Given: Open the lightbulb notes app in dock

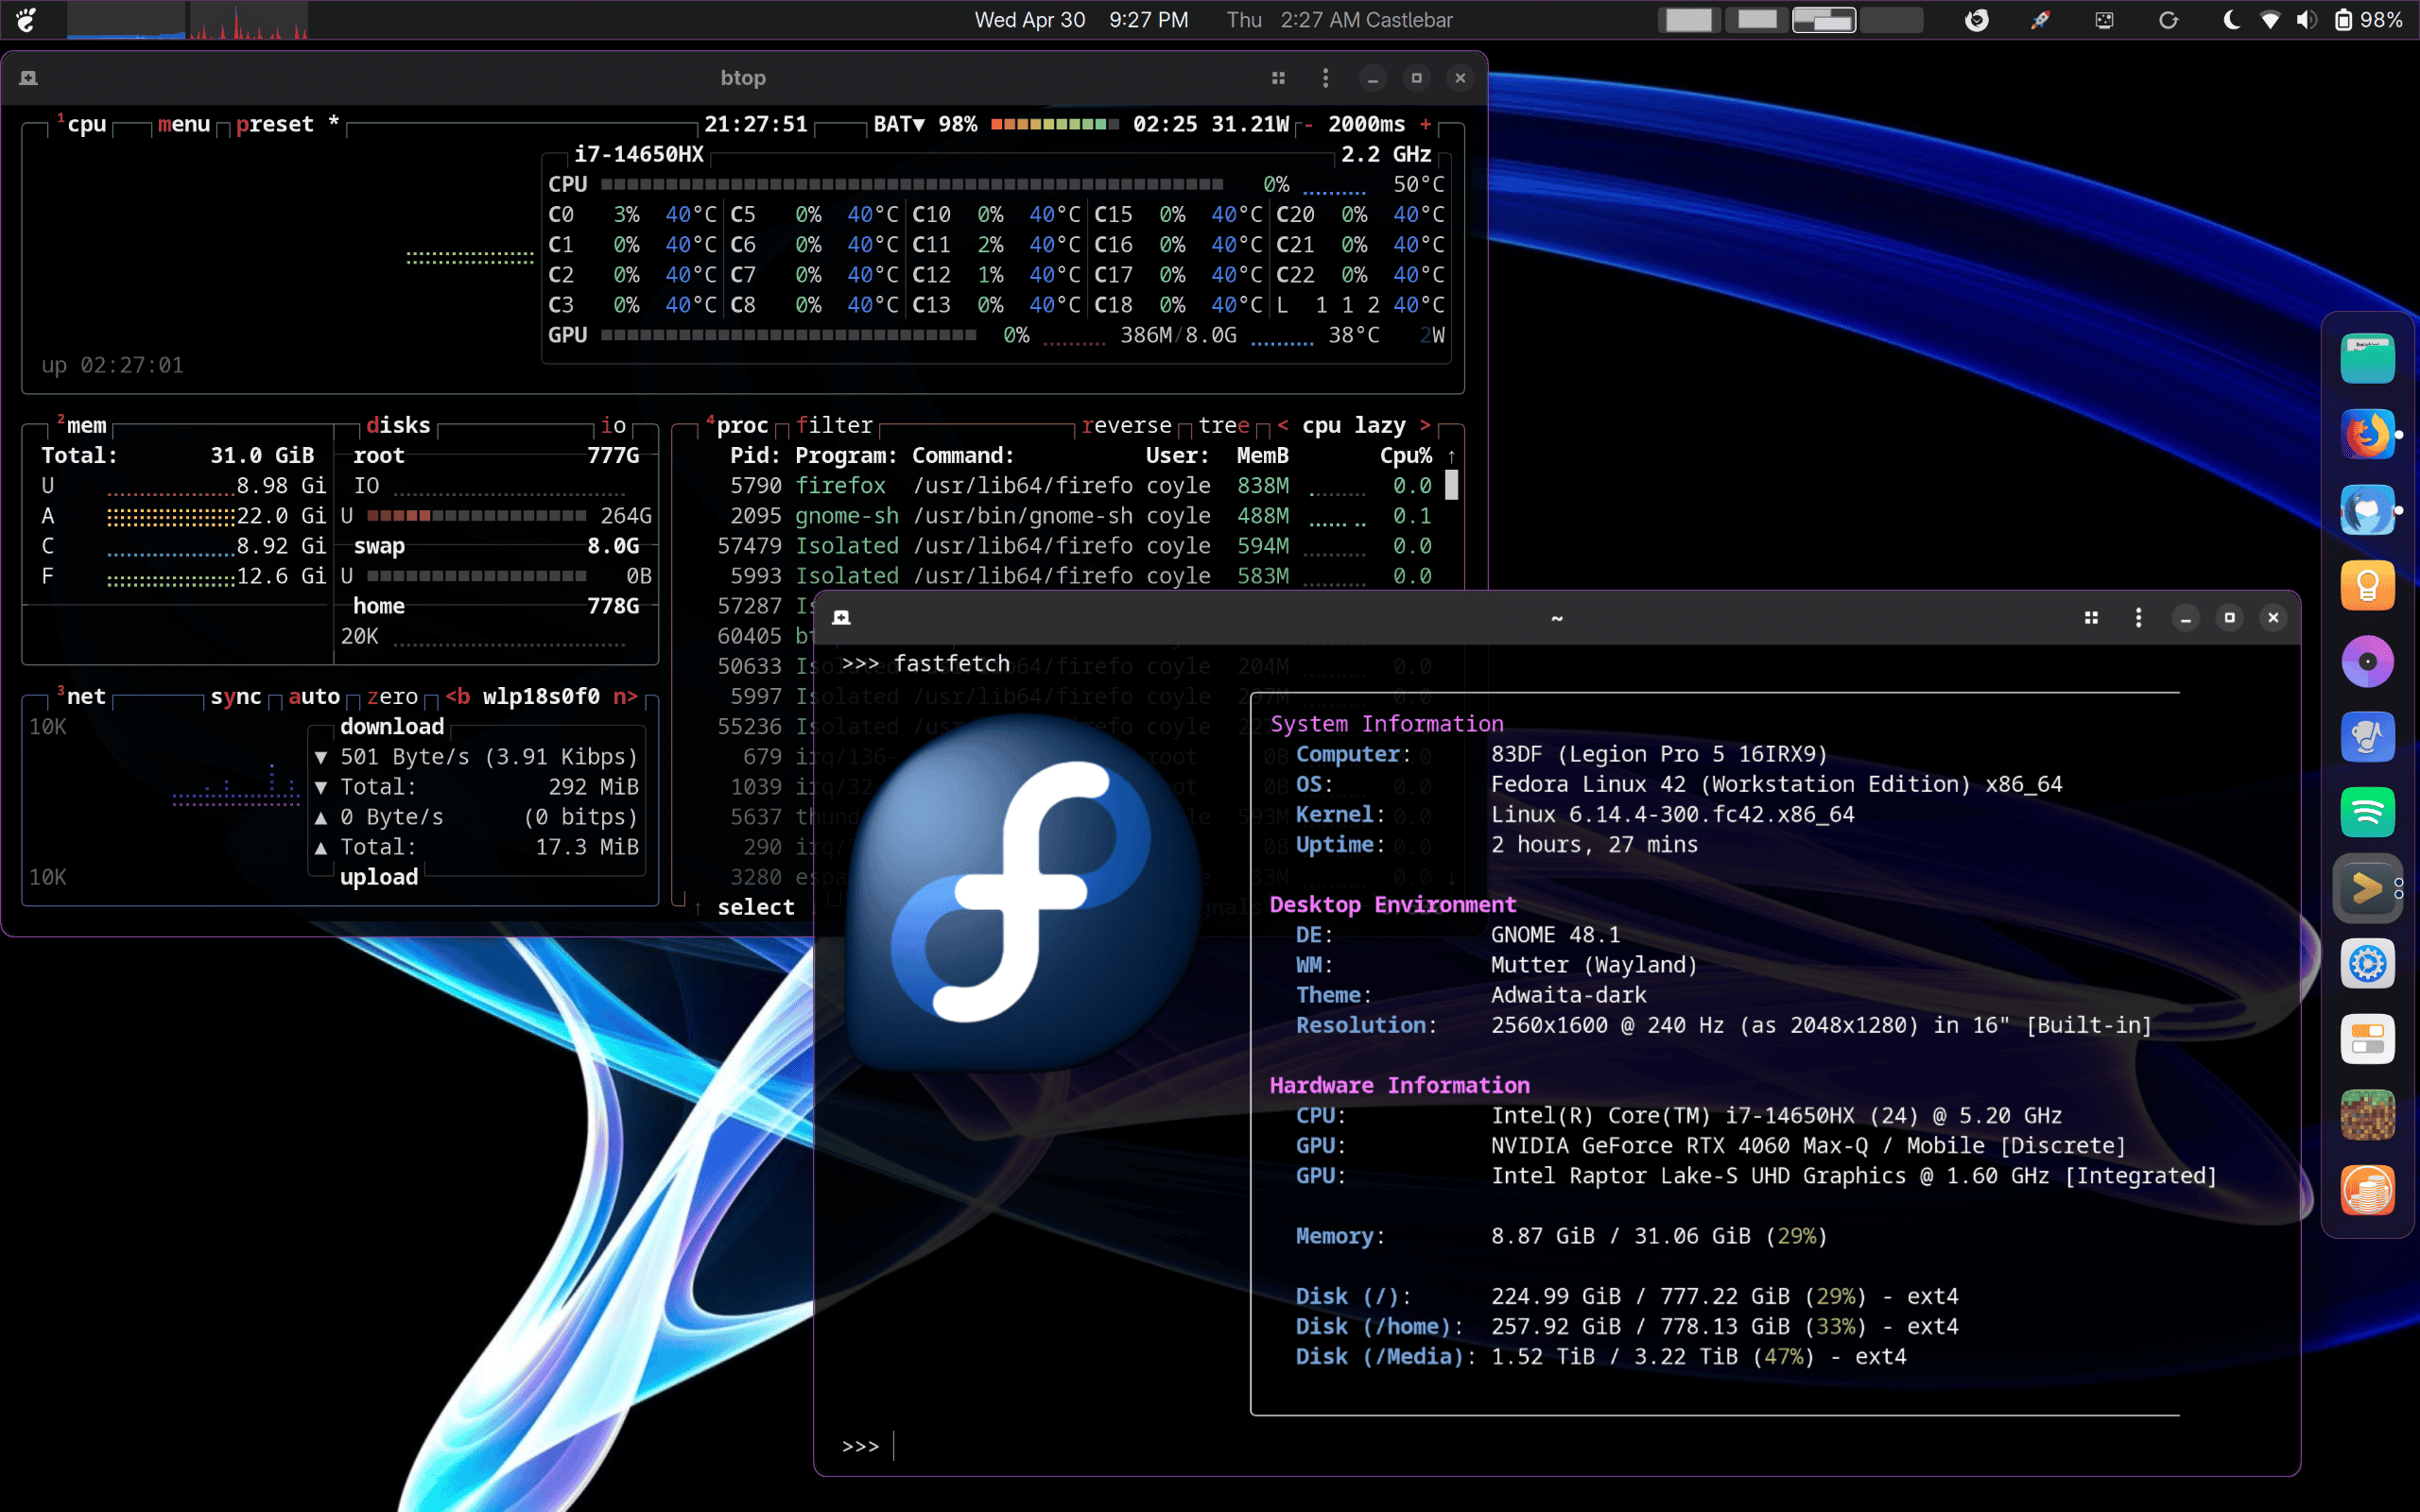Looking at the screenshot, I should (x=2367, y=586).
